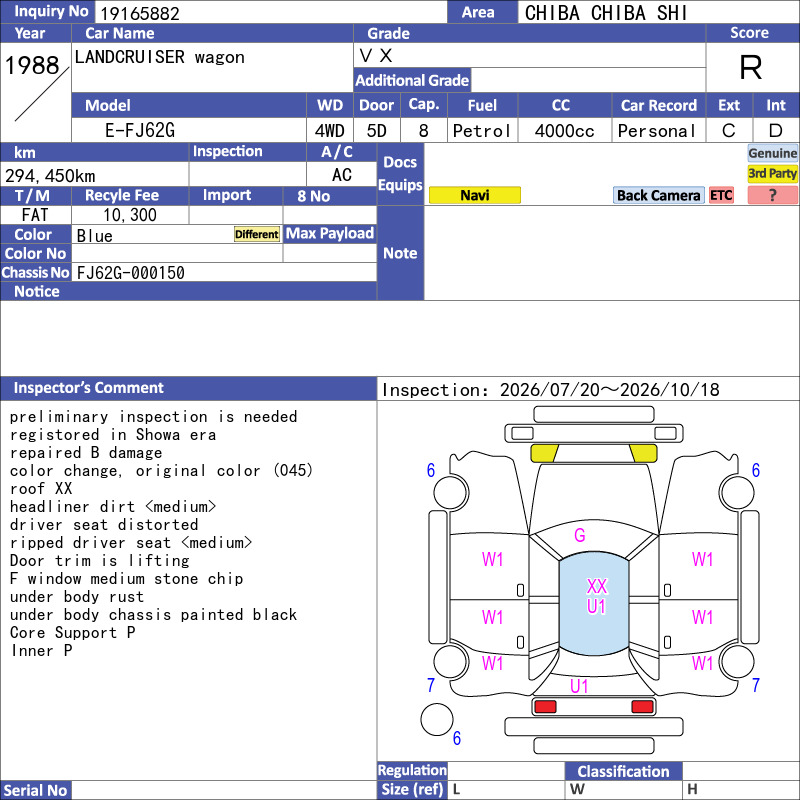Select the U1 mark directly below XX
This screenshot has height=800, width=800.
click(x=596, y=607)
